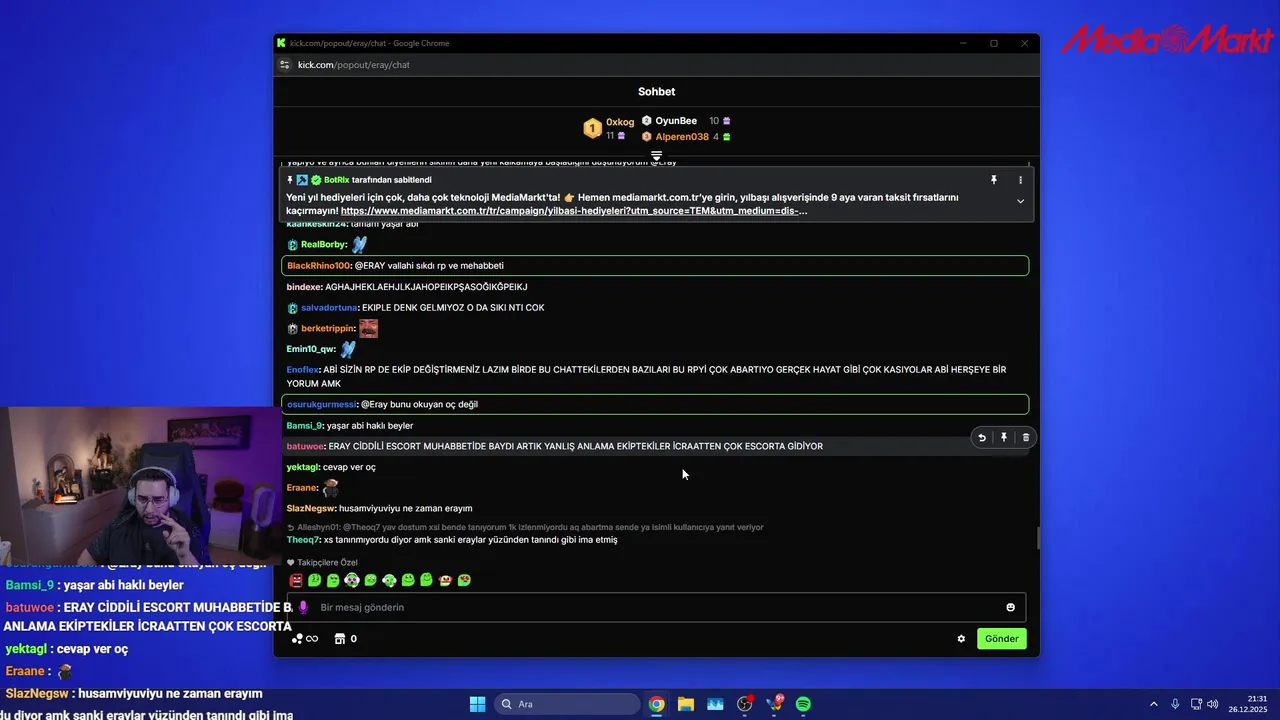Open OBS Studio from the taskbar
The image size is (1280, 720).
pyautogui.click(x=745, y=704)
